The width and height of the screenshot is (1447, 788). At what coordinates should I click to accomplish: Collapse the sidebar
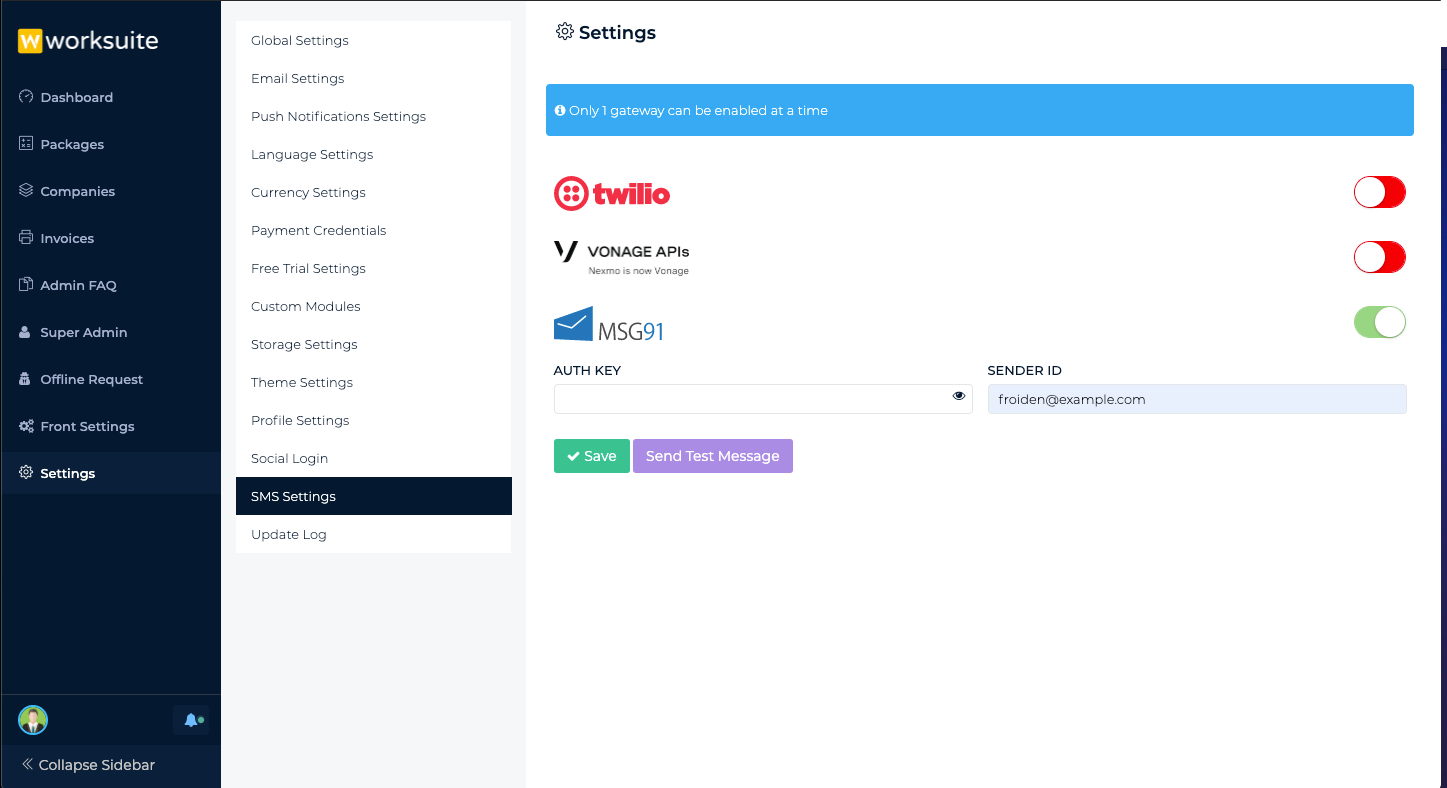click(x=88, y=765)
